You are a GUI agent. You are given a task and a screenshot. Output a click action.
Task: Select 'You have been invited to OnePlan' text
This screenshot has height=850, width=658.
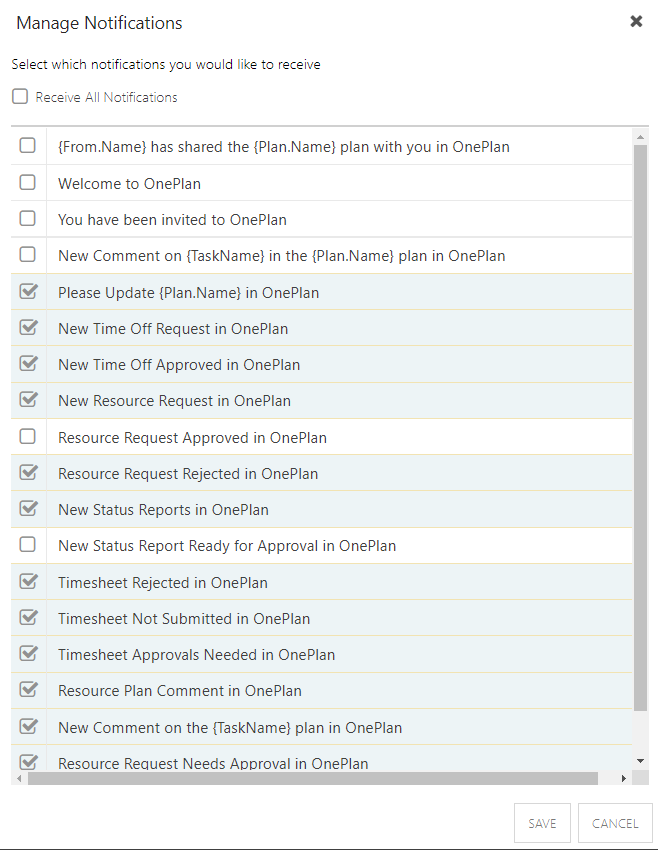click(x=172, y=220)
